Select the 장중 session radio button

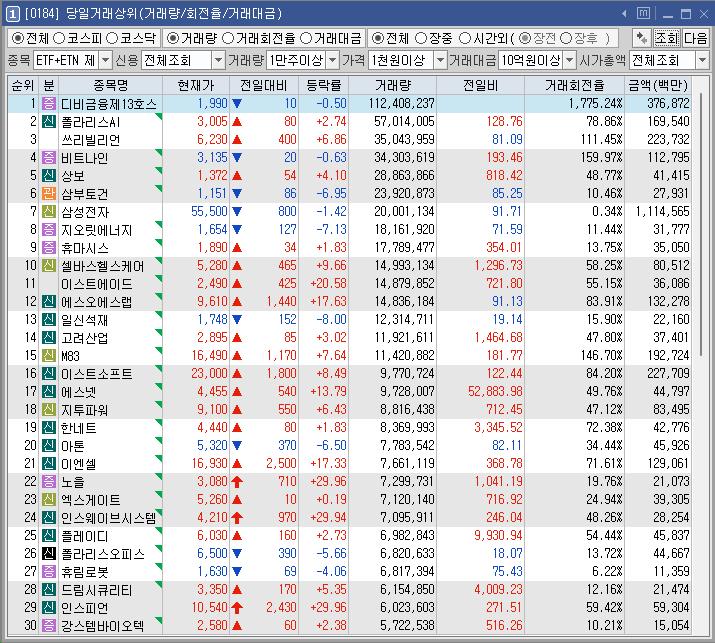[x=421, y=38]
